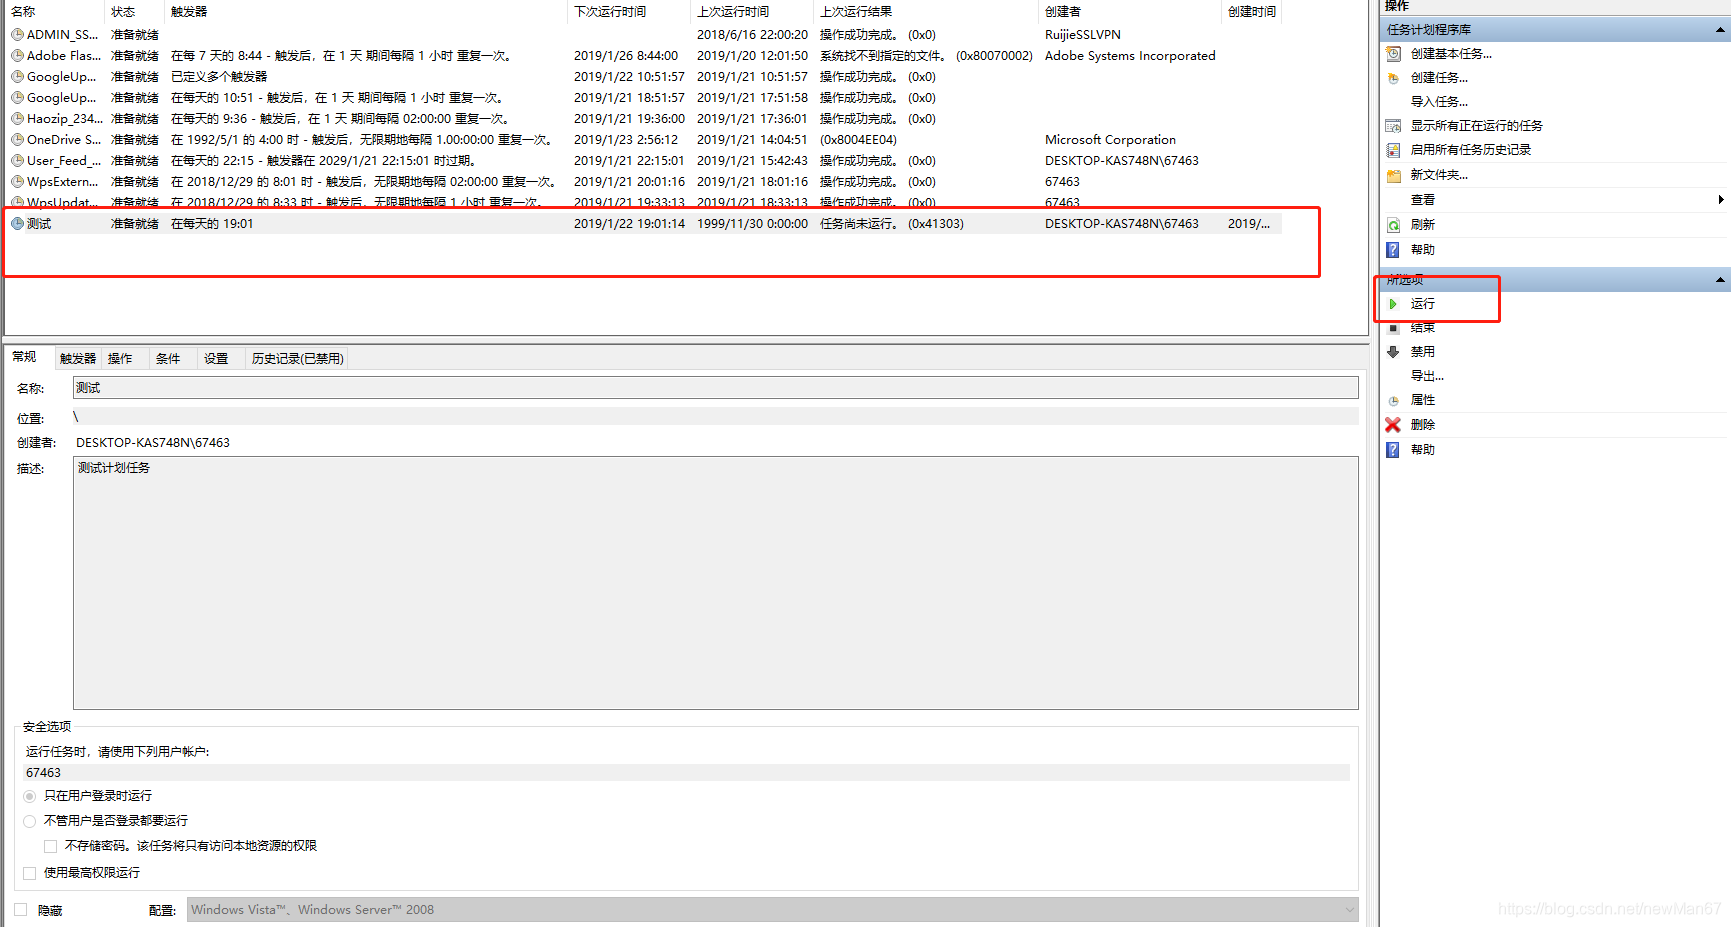Screen dimensions: 1731x927
Task: Click the 启用所有任务历史记录 icon
Action: (1393, 150)
